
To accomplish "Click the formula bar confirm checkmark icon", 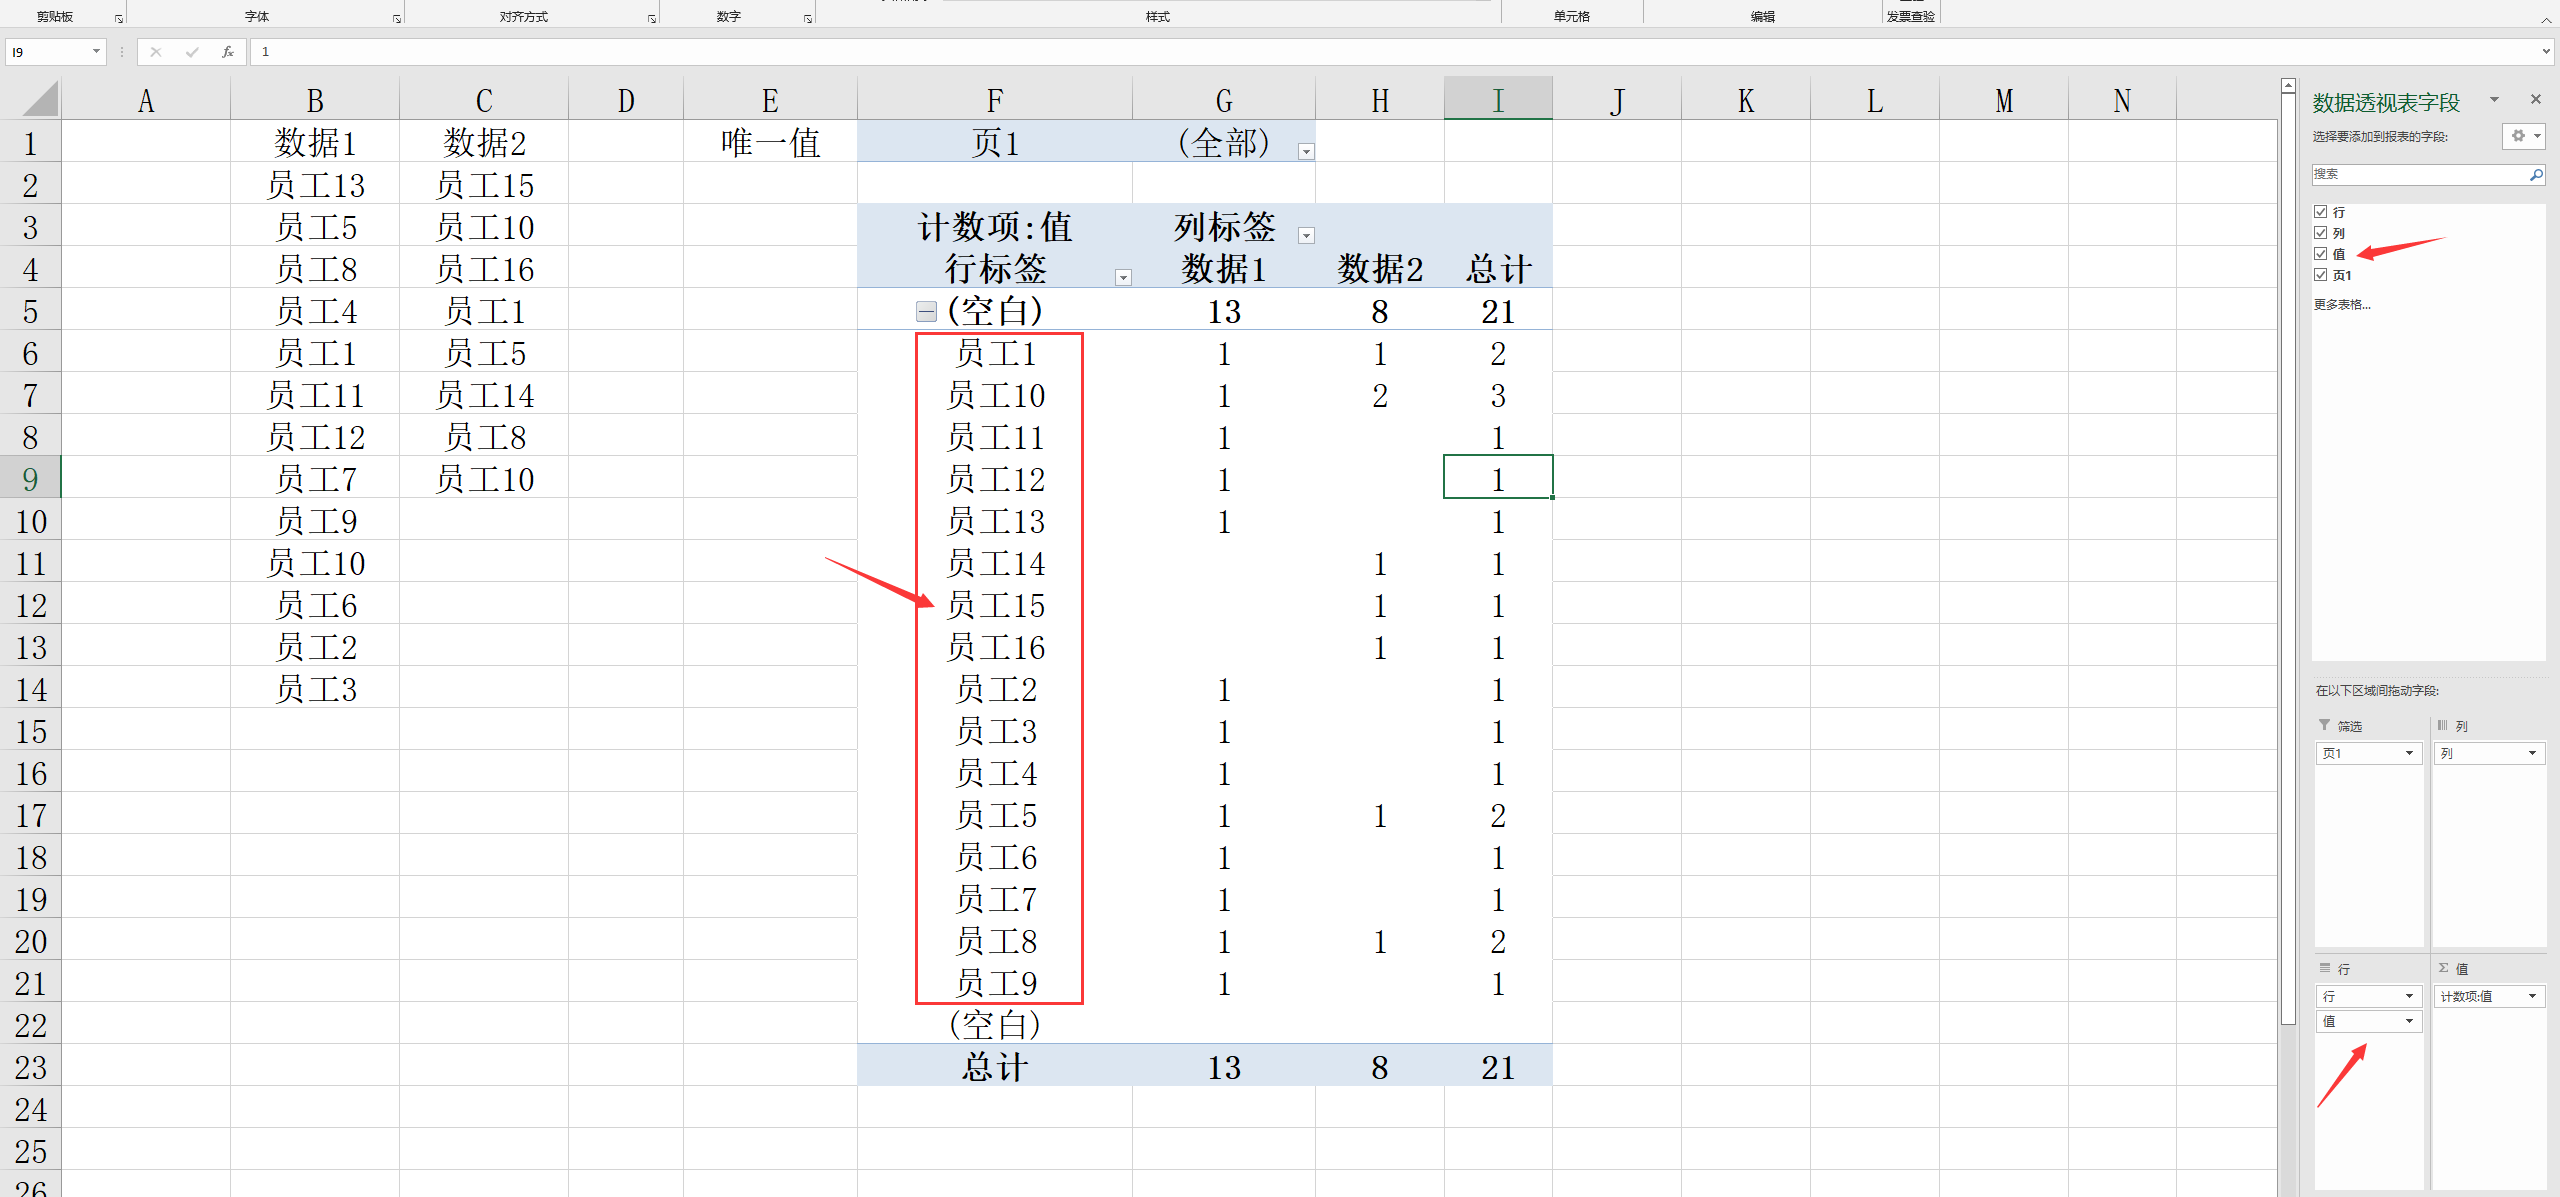I will click(192, 52).
